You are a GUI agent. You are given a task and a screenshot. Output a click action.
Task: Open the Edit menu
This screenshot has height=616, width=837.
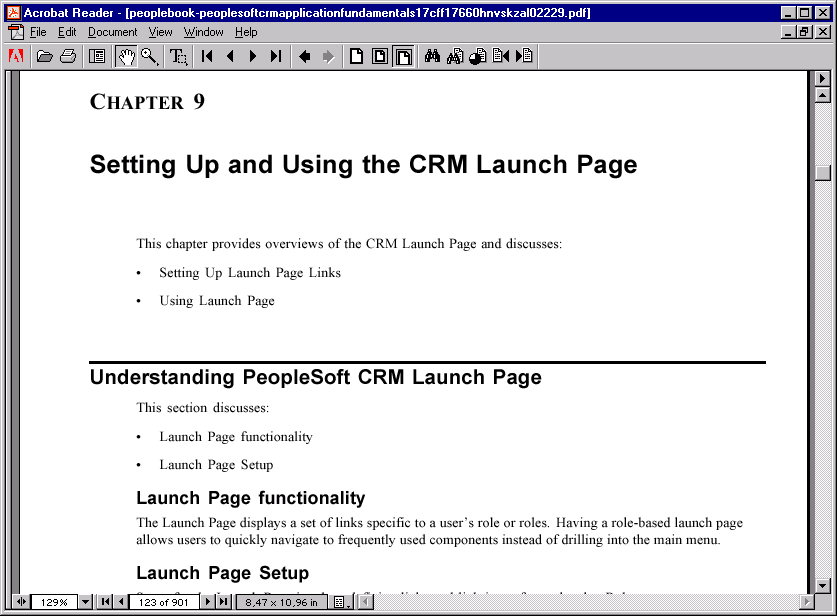pyautogui.click(x=67, y=33)
